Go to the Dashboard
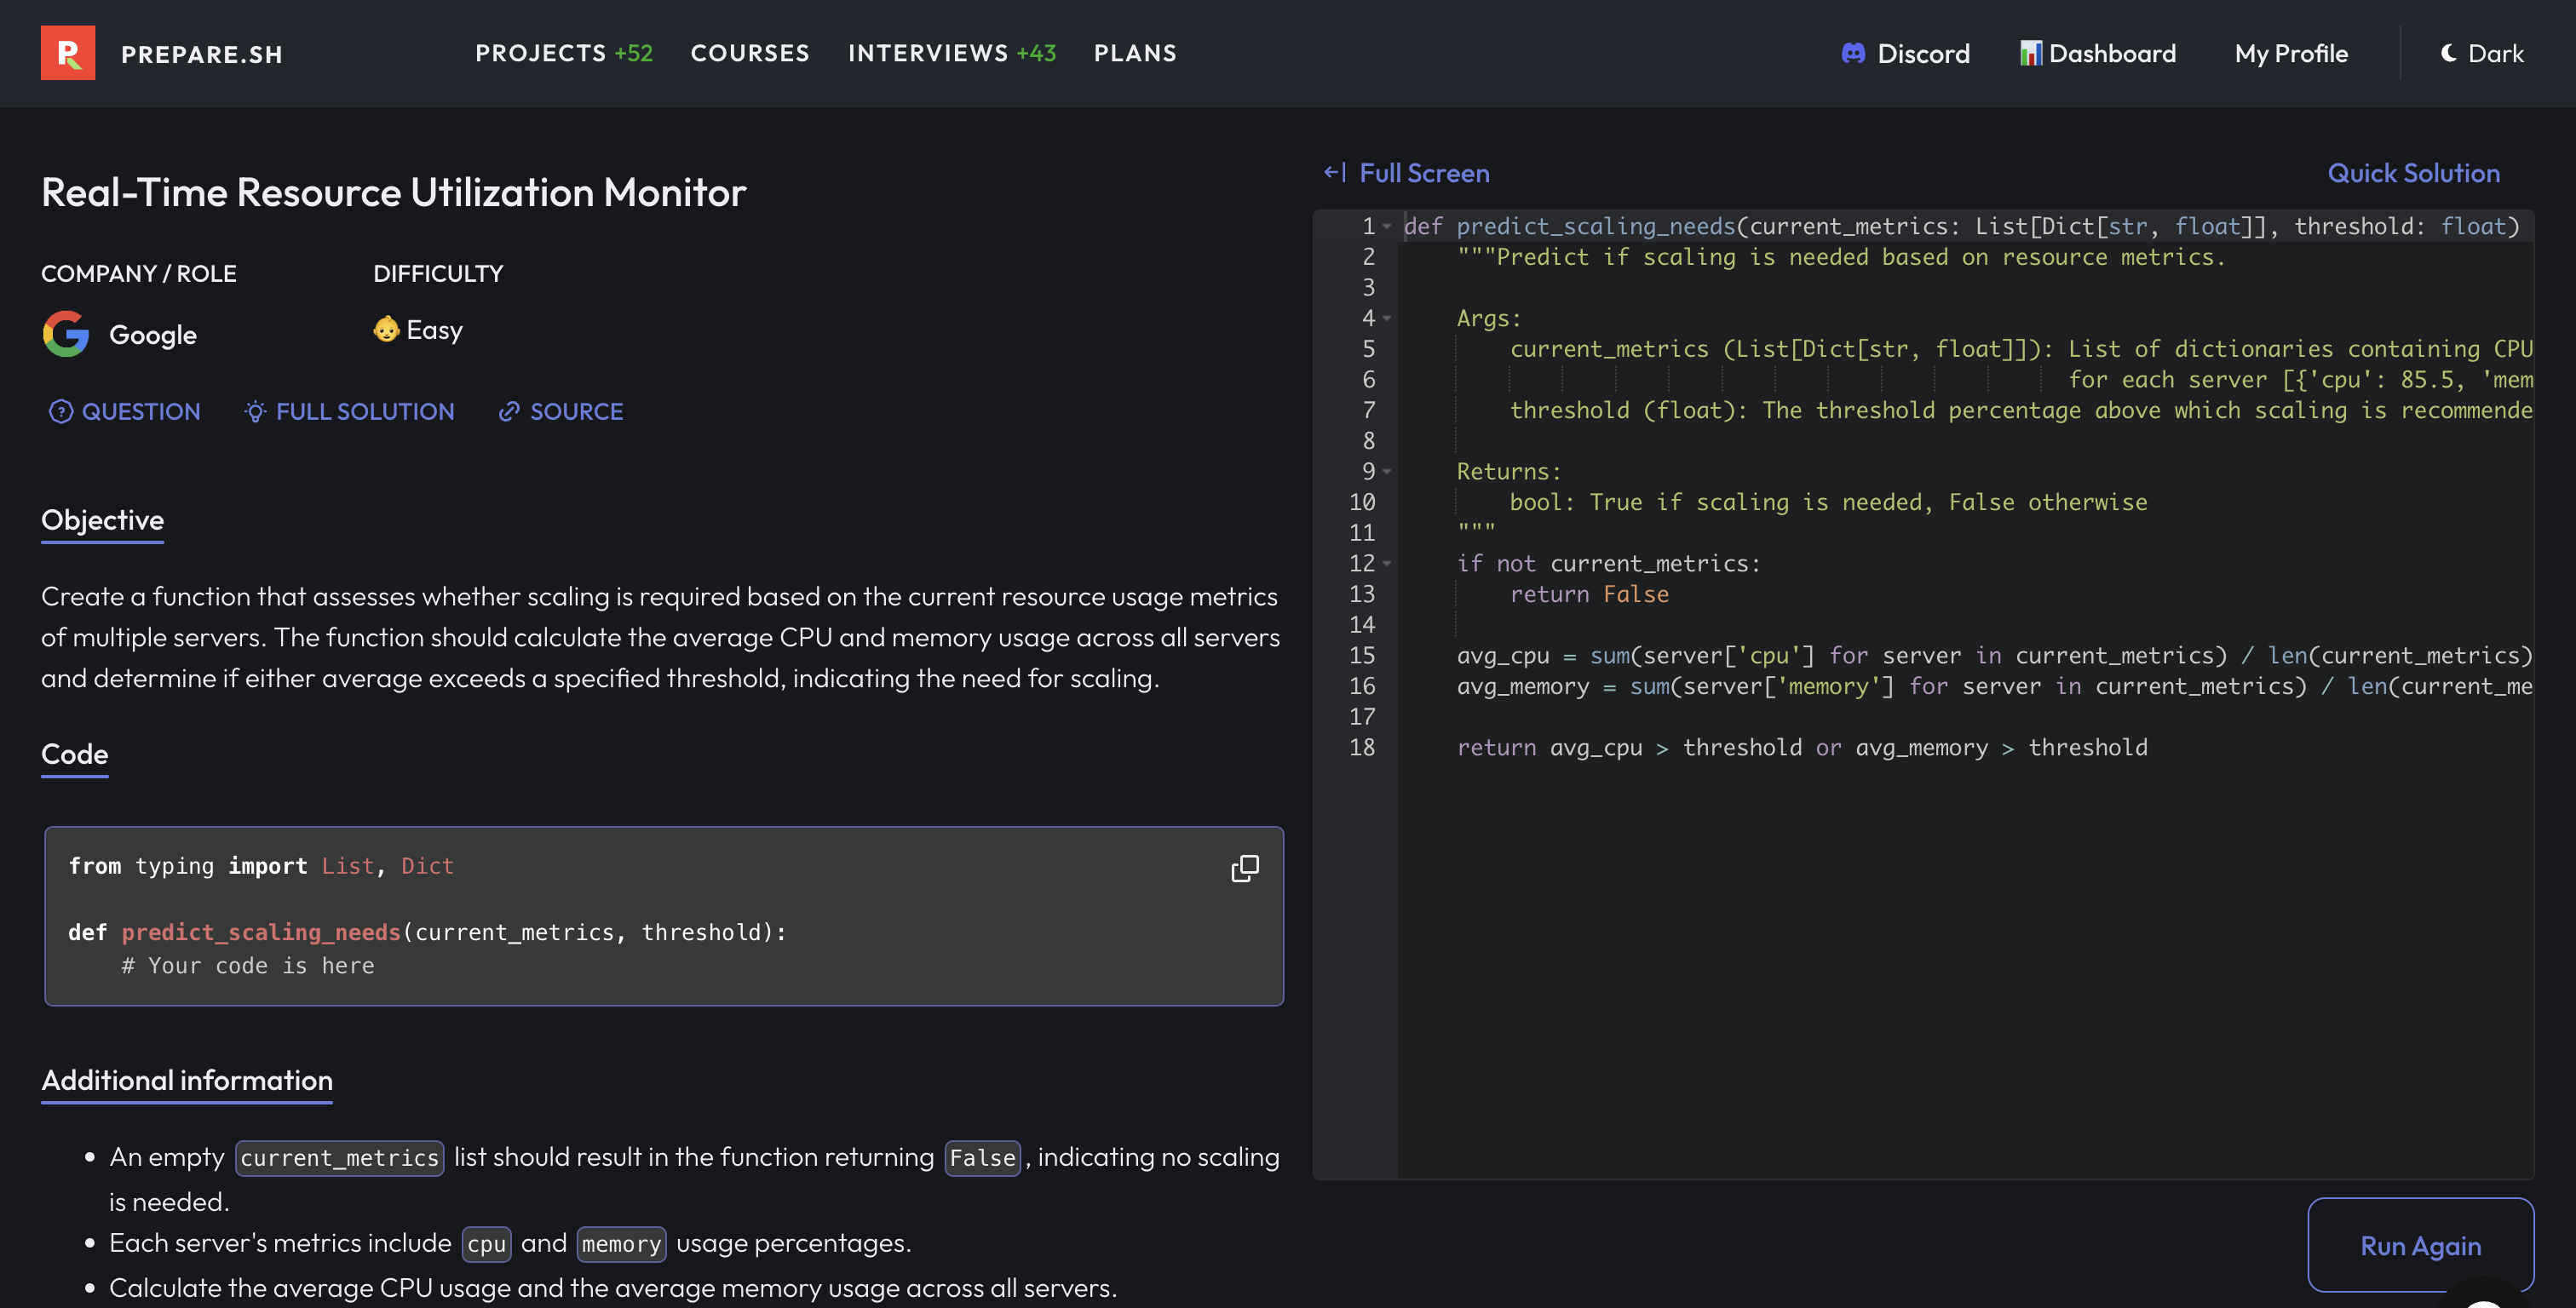Screen dimensions: 2576x1308 click(x=2098, y=53)
